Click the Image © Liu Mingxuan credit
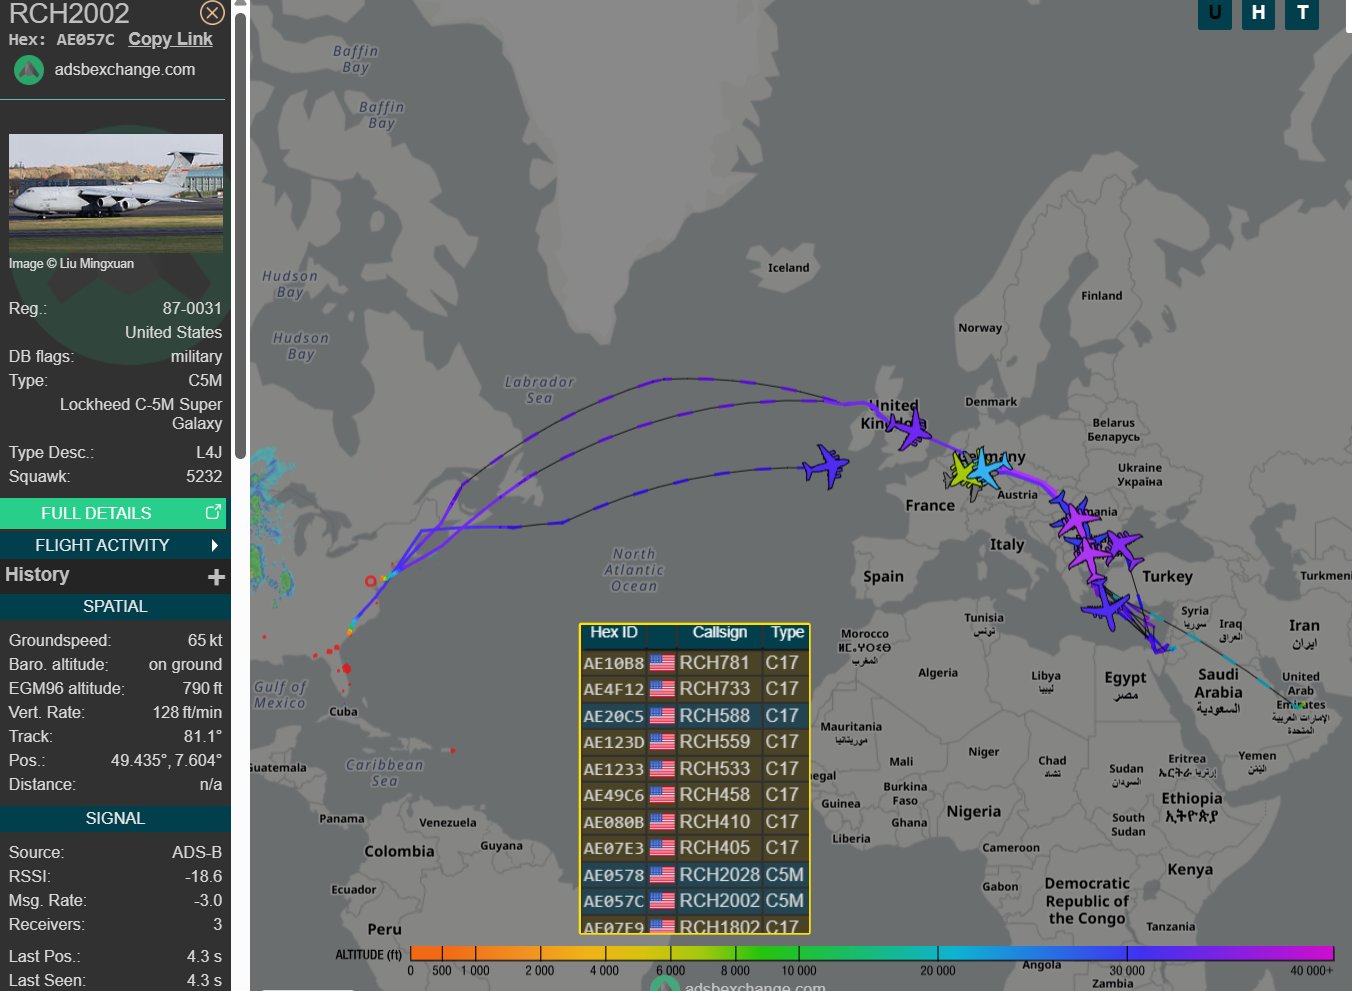This screenshot has height=991, width=1352. 71,264
